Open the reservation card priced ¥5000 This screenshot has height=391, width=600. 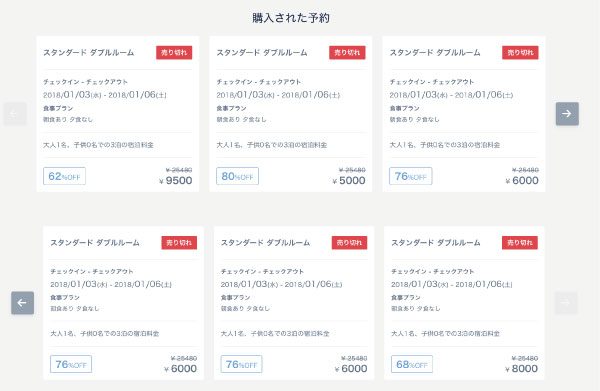point(290,114)
